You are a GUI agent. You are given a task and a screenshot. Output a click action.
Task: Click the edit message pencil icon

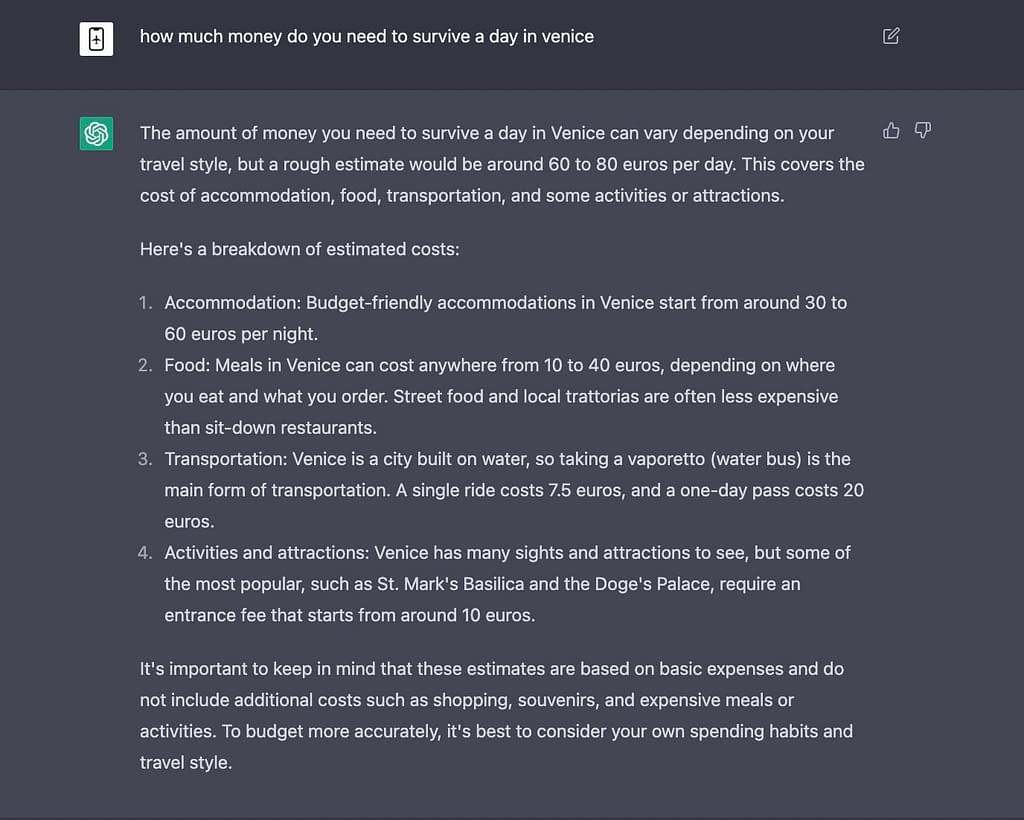(891, 36)
